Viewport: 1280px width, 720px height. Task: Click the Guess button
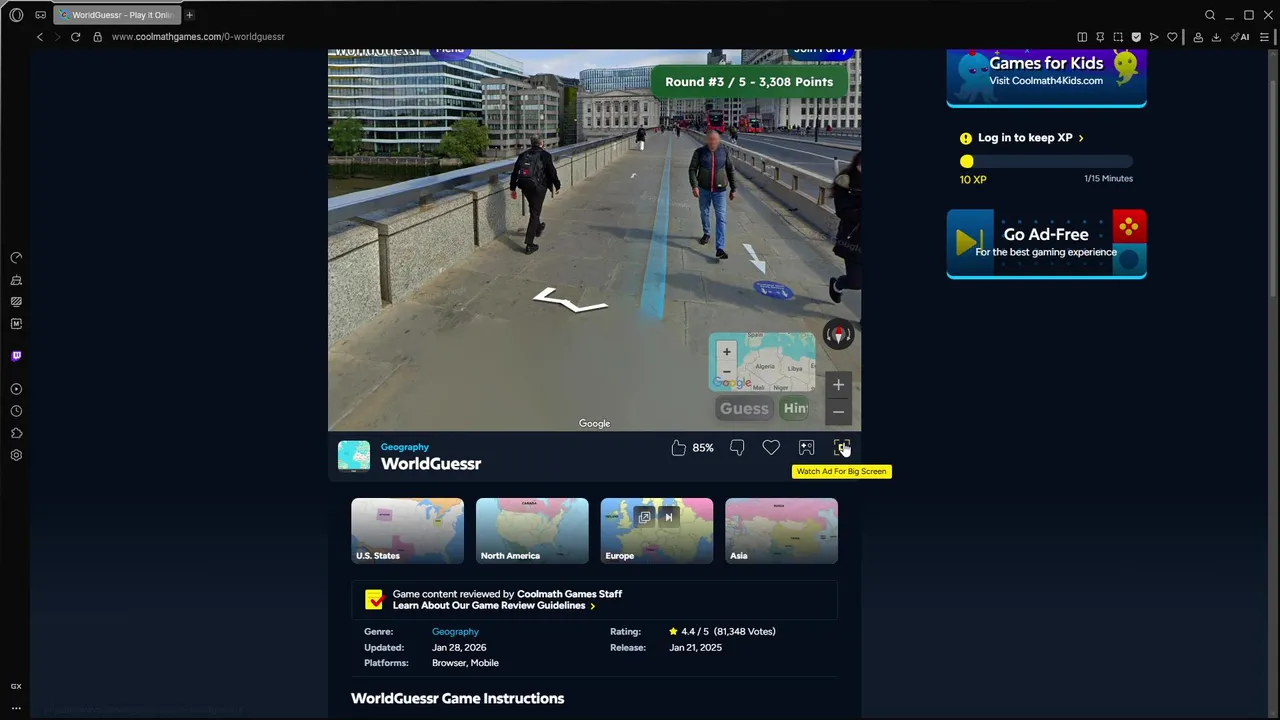[x=745, y=408]
